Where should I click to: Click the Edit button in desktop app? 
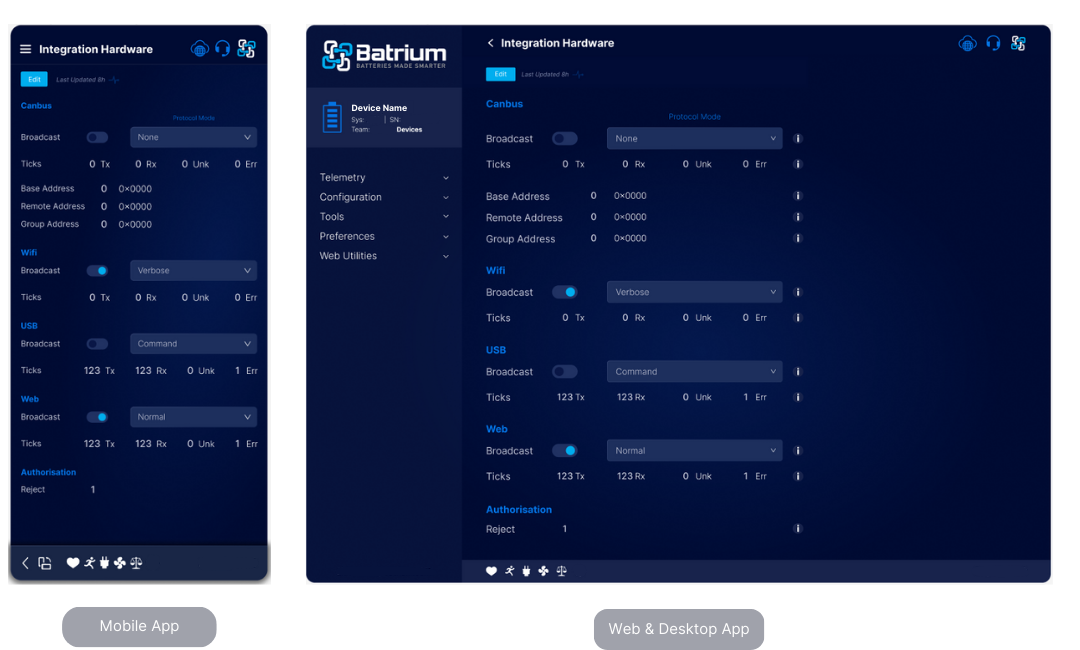(x=501, y=74)
